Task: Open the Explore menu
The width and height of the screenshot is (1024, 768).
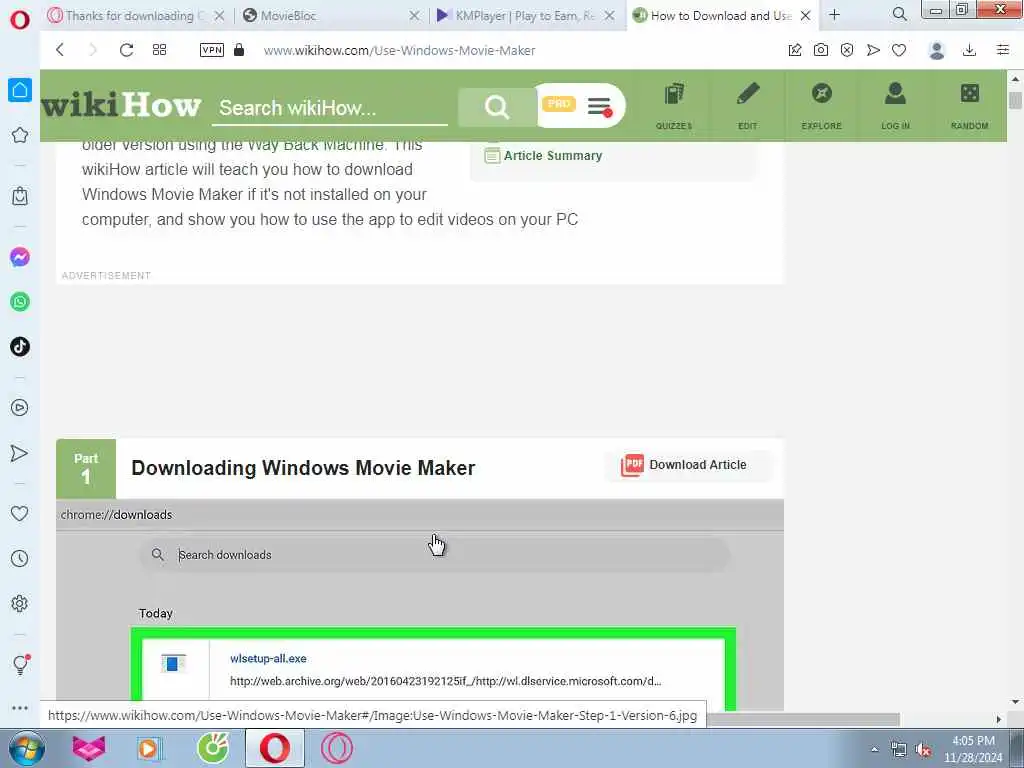Action: point(822,106)
